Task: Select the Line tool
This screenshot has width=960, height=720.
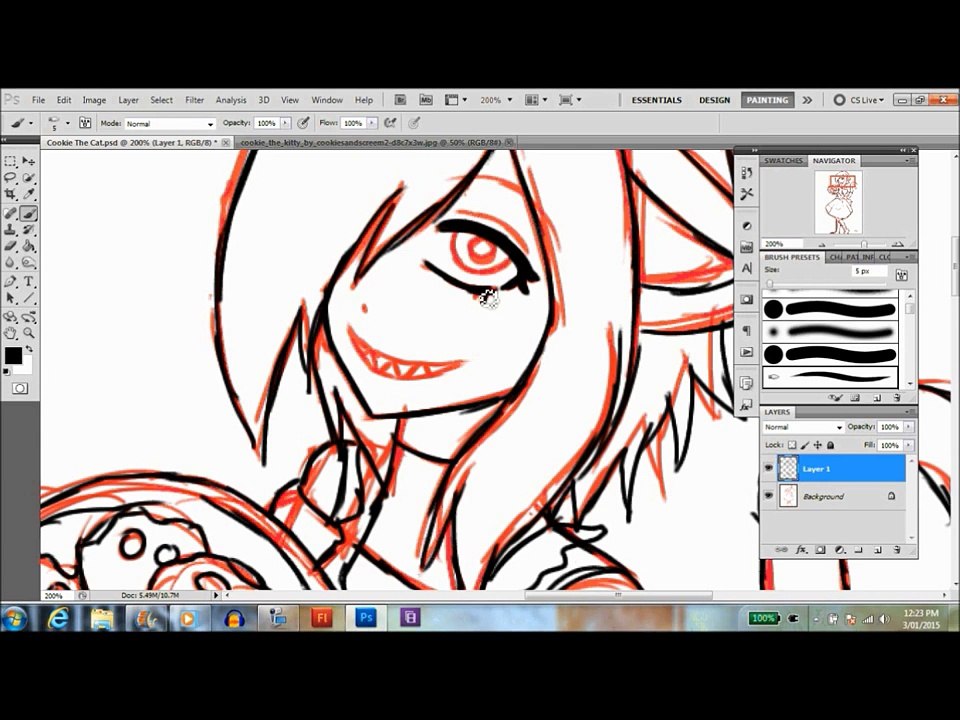Action: (29, 298)
